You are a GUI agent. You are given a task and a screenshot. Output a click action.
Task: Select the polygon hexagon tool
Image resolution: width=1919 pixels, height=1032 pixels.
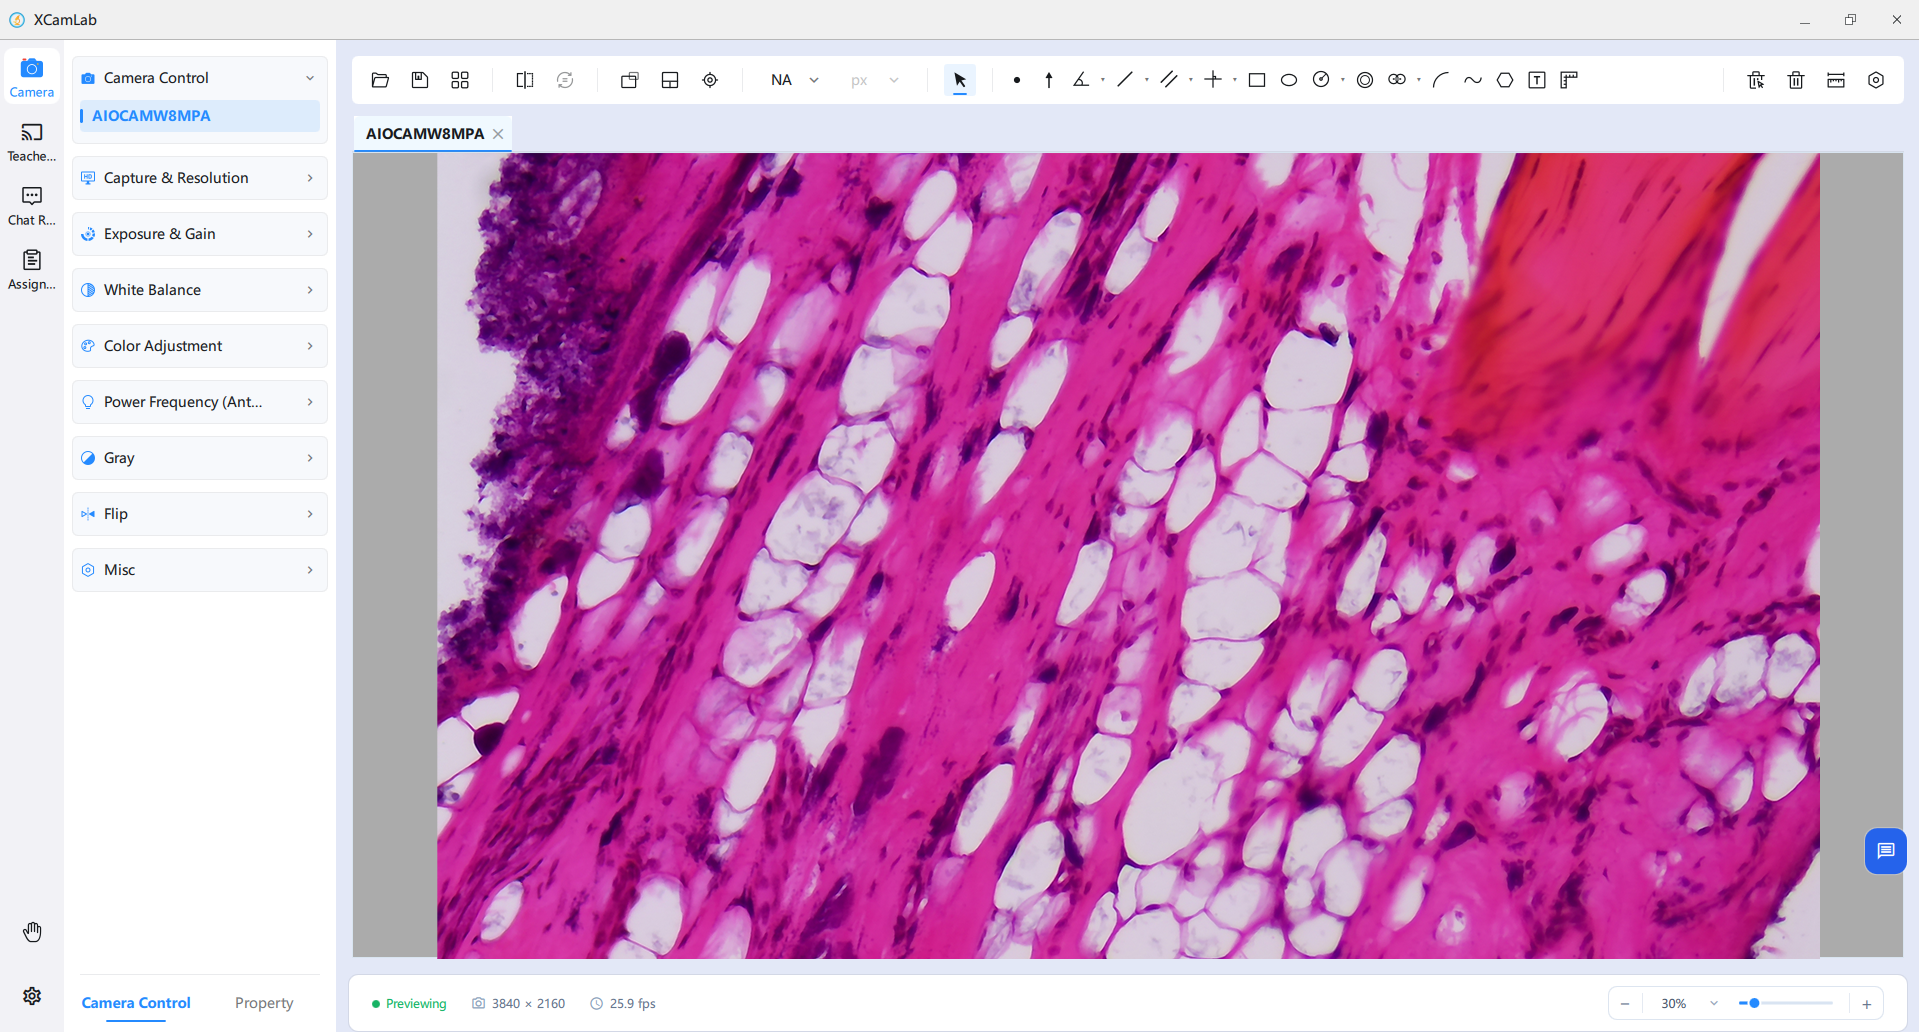pos(1505,80)
